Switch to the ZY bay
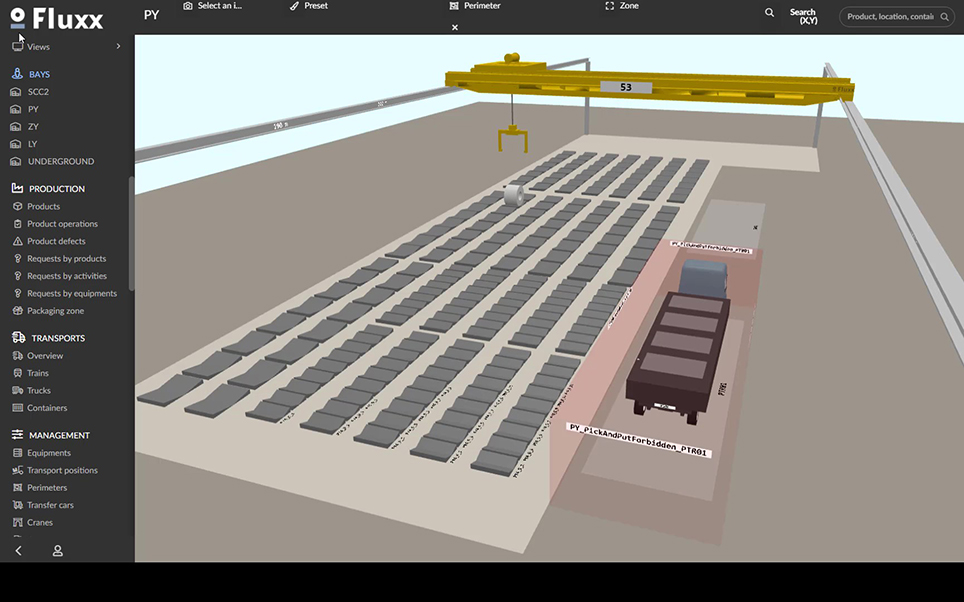 pyautogui.click(x=30, y=126)
